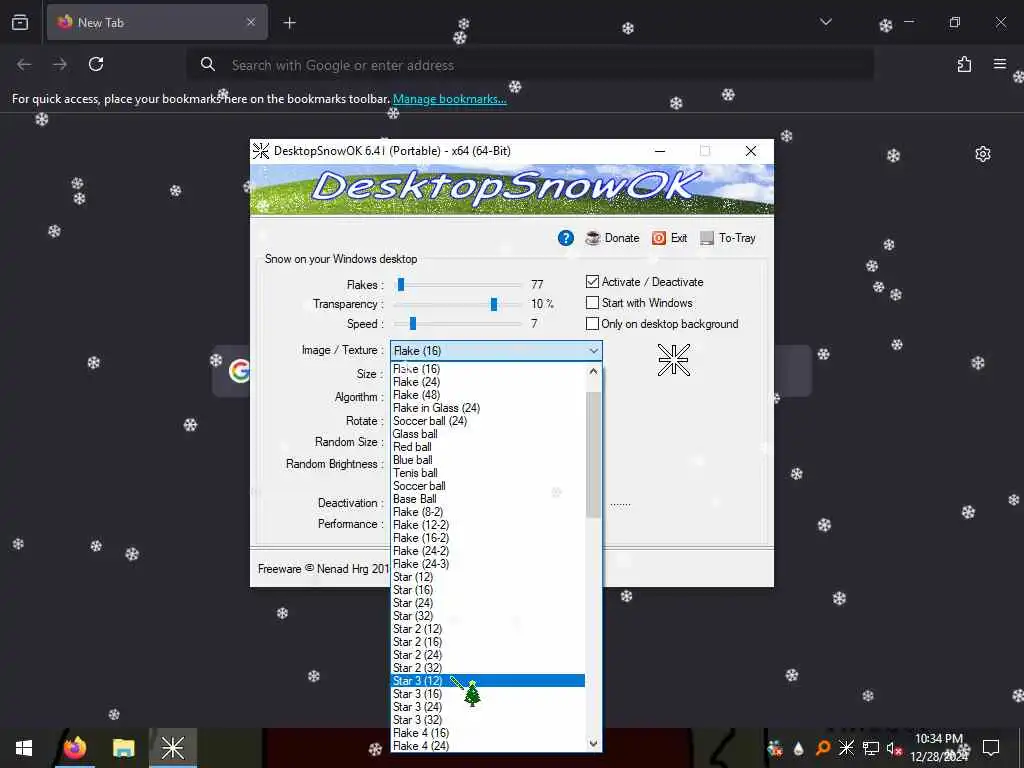Select Flake (16-2) option
Image resolution: width=1024 pixels, height=768 pixels.
488,538
